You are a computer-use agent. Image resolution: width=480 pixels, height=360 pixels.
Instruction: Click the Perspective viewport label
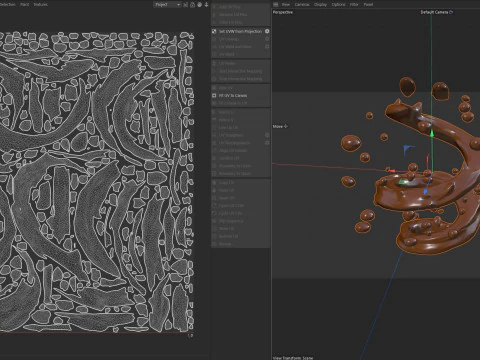[x=283, y=12]
